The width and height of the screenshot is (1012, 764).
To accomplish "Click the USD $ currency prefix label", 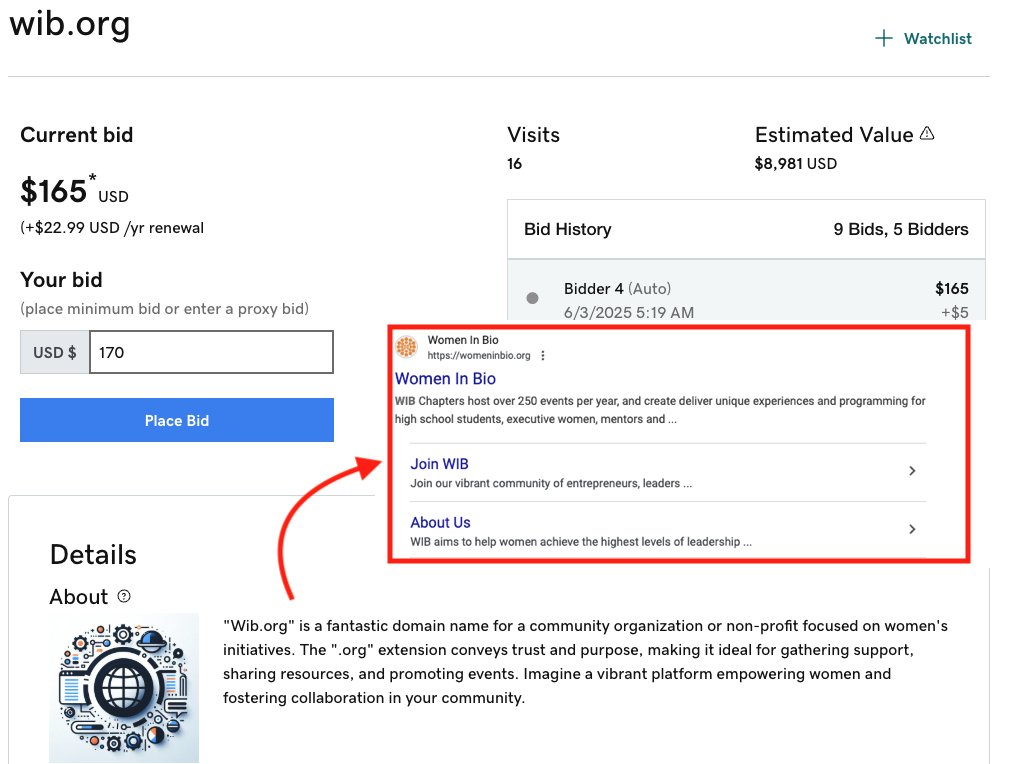I will point(55,352).
